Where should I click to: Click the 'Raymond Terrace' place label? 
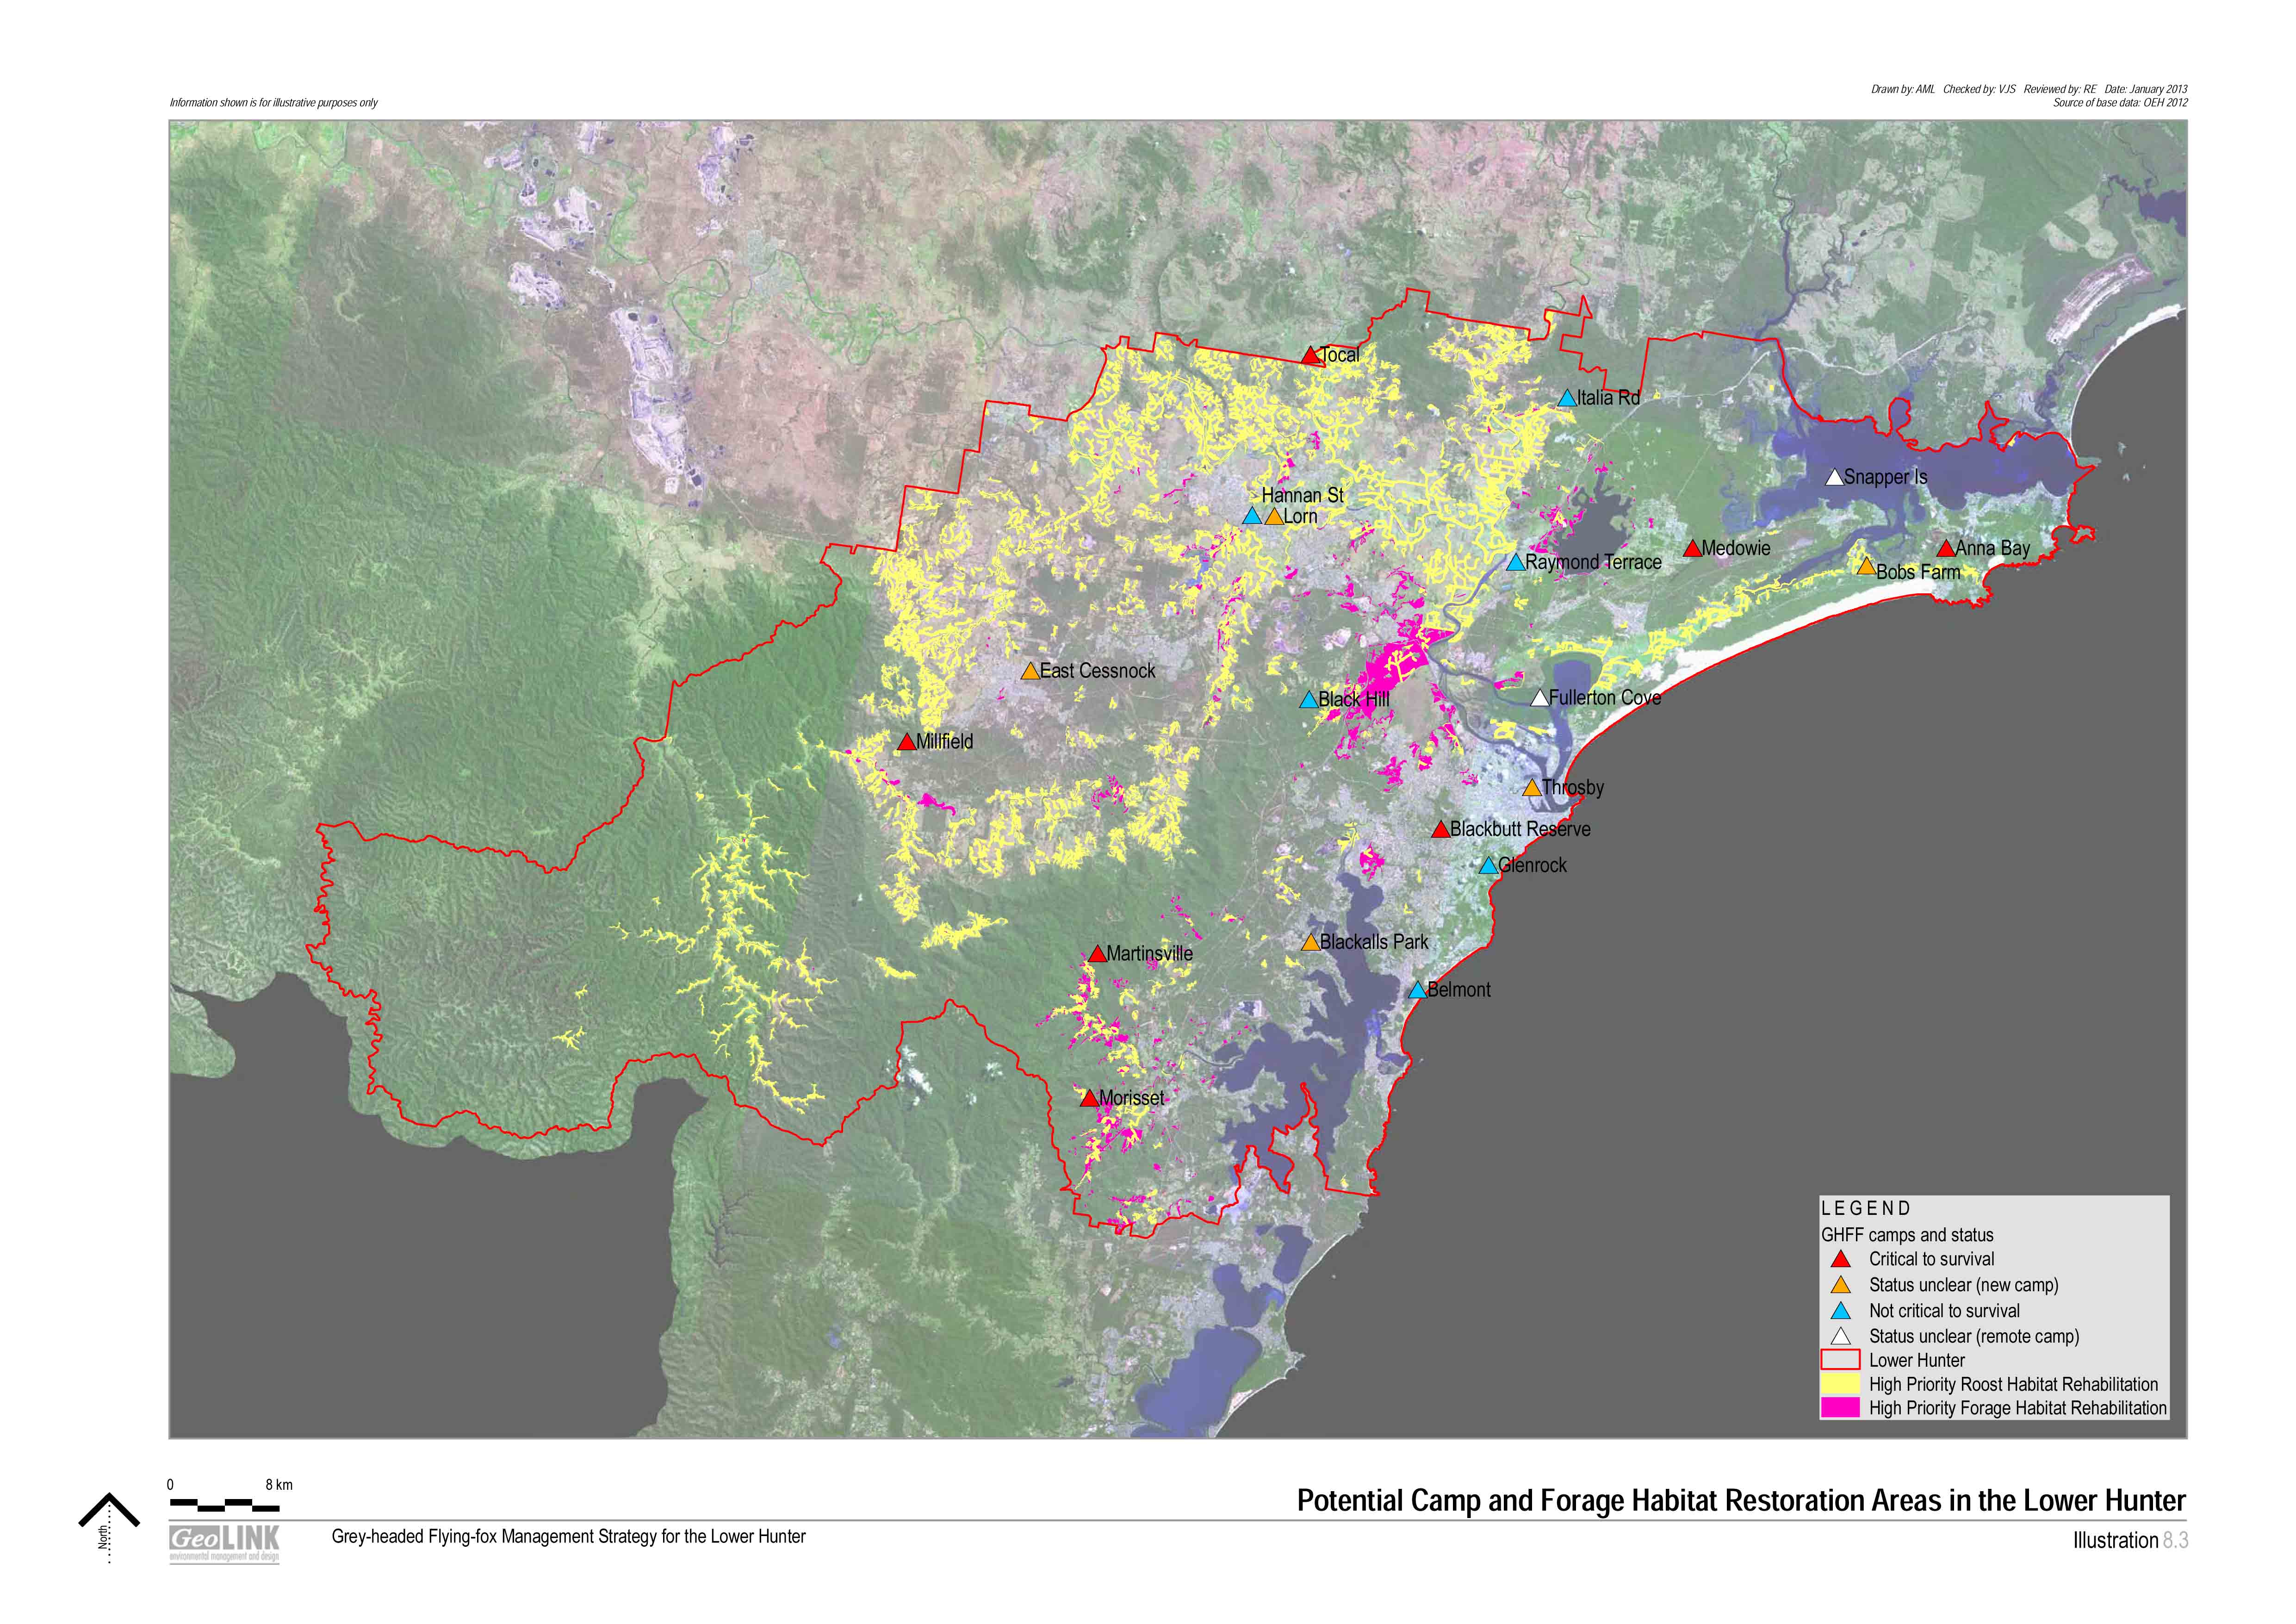(1593, 563)
